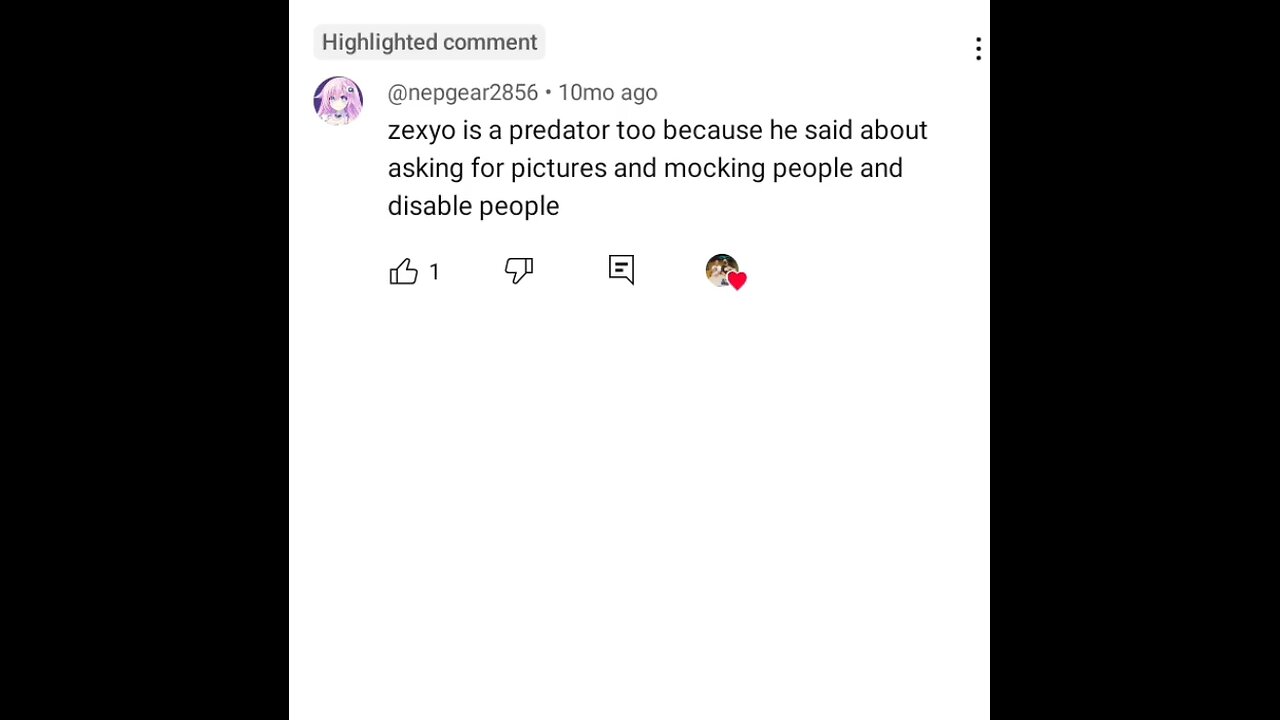Open the three-dot more options menu
The height and width of the screenshot is (720, 1280).
pos(978,49)
